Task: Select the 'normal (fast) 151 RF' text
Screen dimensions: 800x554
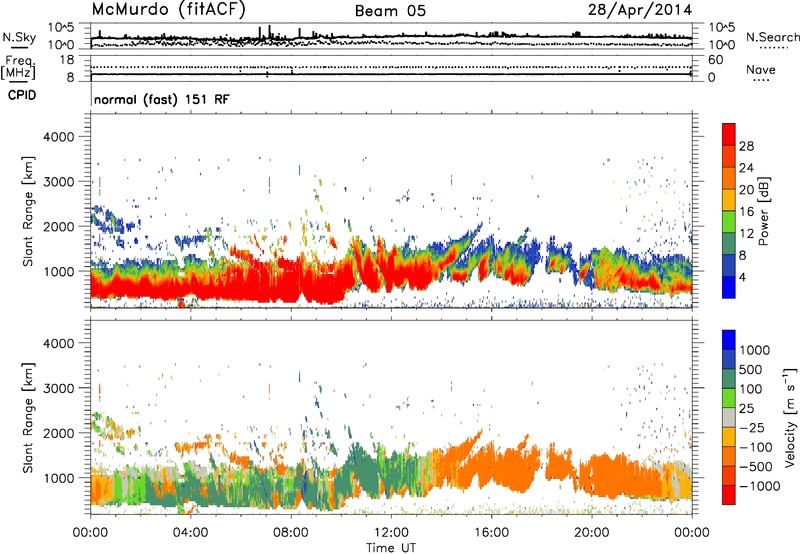Action: pyautogui.click(x=162, y=99)
